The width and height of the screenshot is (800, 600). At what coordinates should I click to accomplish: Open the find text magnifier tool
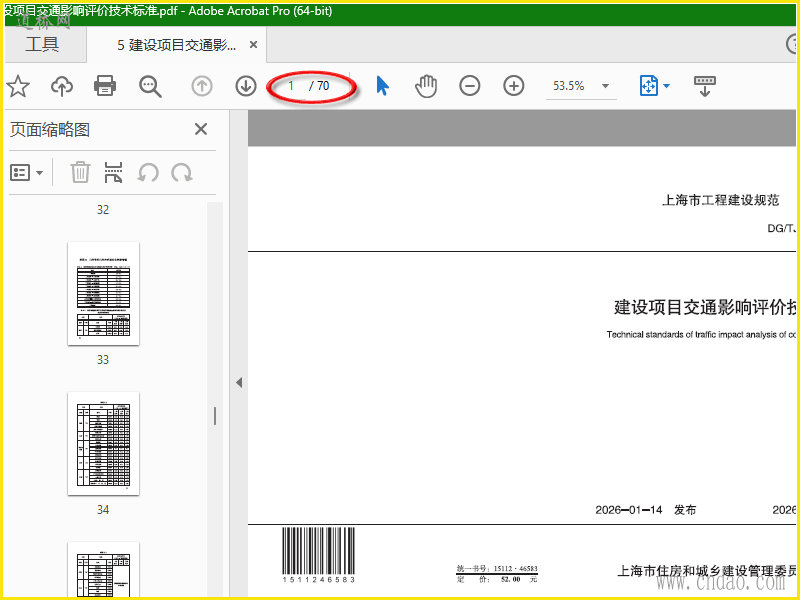[x=150, y=86]
